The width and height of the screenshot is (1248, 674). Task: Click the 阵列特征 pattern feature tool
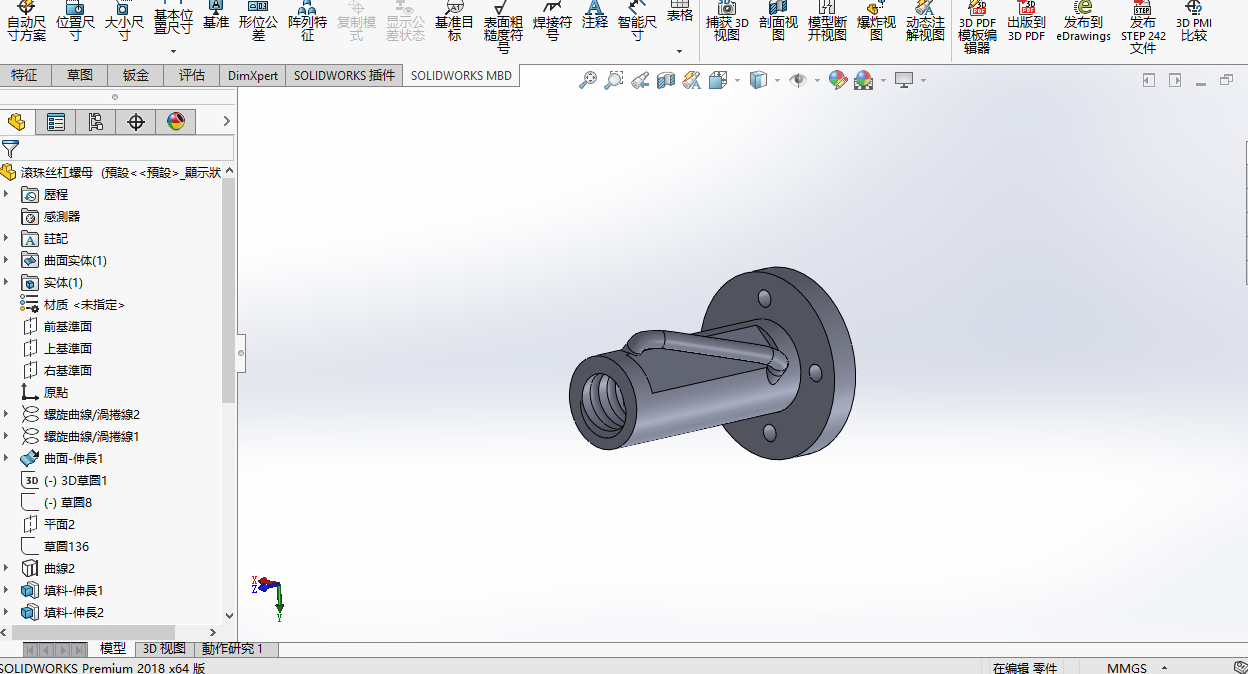click(x=307, y=21)
